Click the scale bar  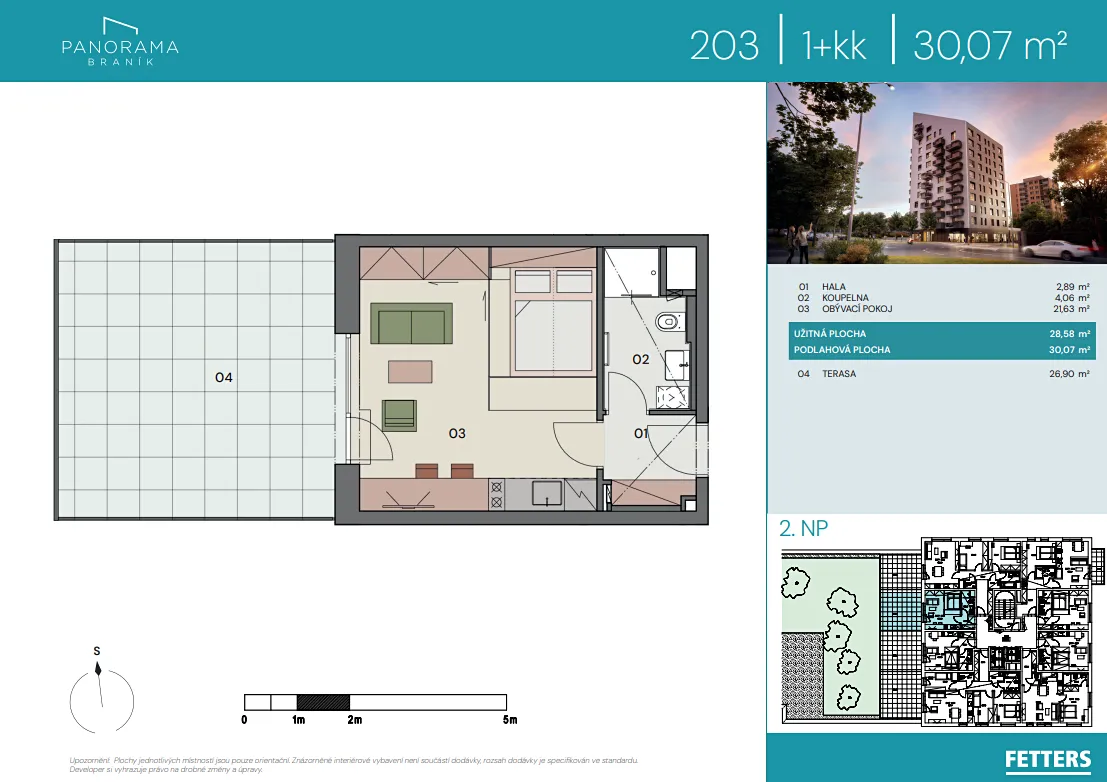(x=375, y=702)
